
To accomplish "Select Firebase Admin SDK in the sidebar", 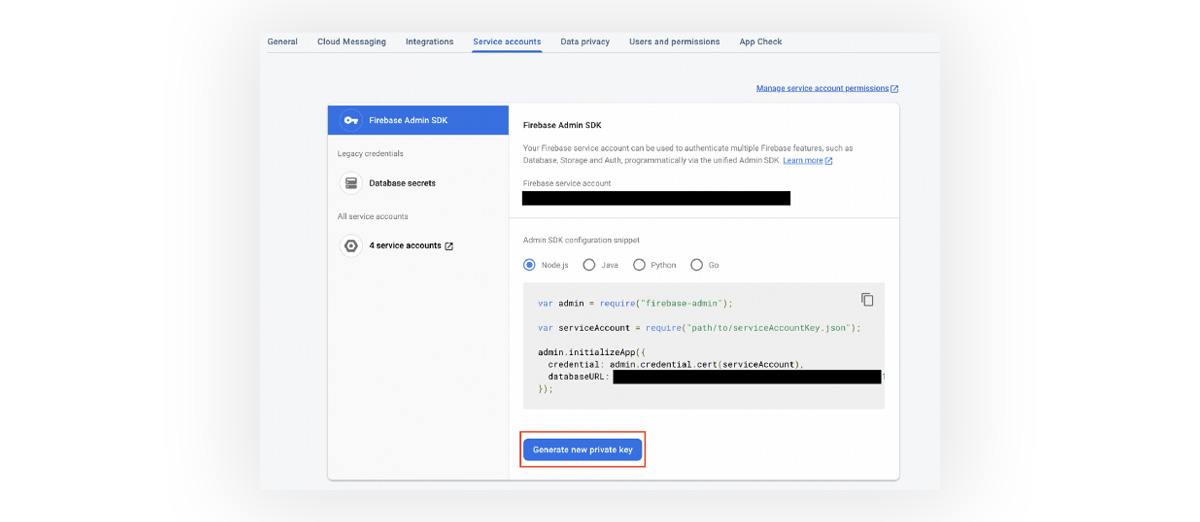I will coord(418,120).
